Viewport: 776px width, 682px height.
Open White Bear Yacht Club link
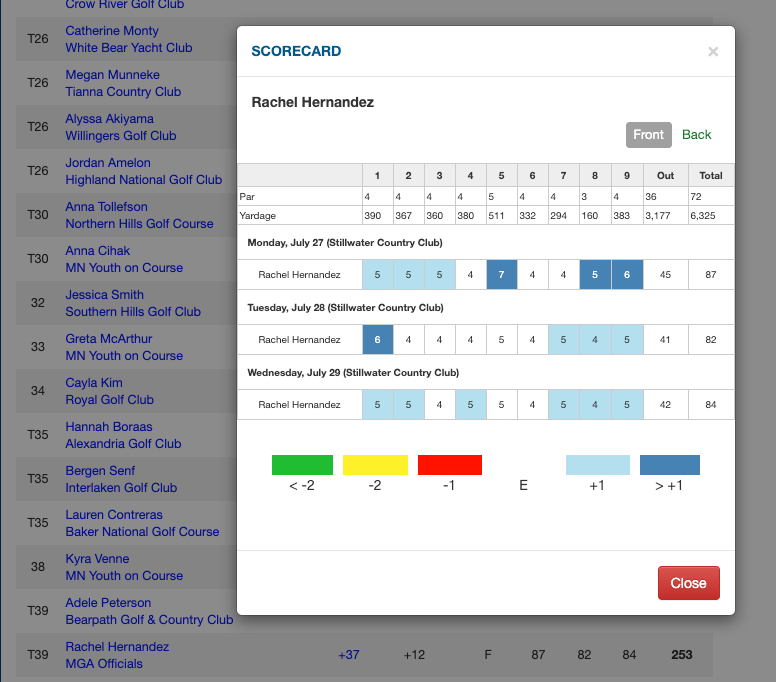coord(129,48)
